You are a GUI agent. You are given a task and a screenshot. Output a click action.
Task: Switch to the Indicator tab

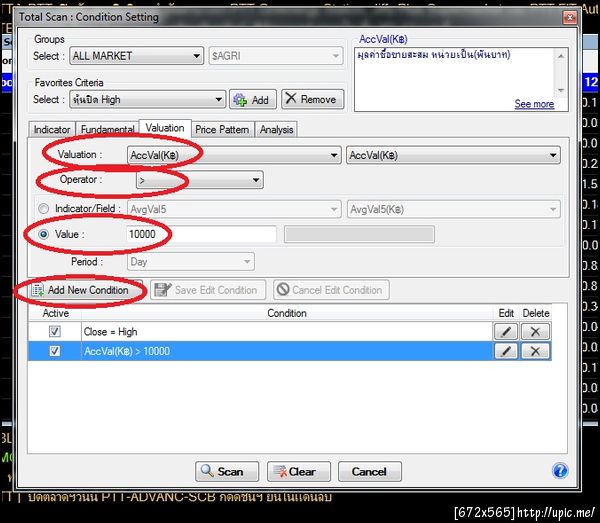click(52, 130)
